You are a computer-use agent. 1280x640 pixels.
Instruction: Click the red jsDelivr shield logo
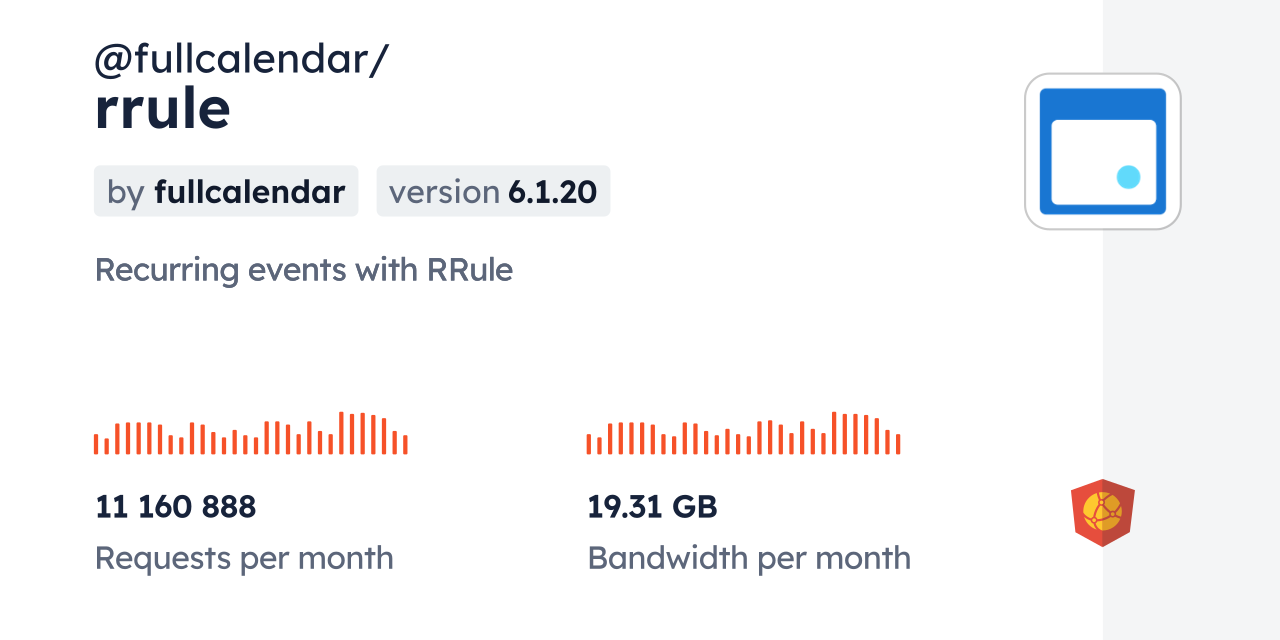(1102, 513)
